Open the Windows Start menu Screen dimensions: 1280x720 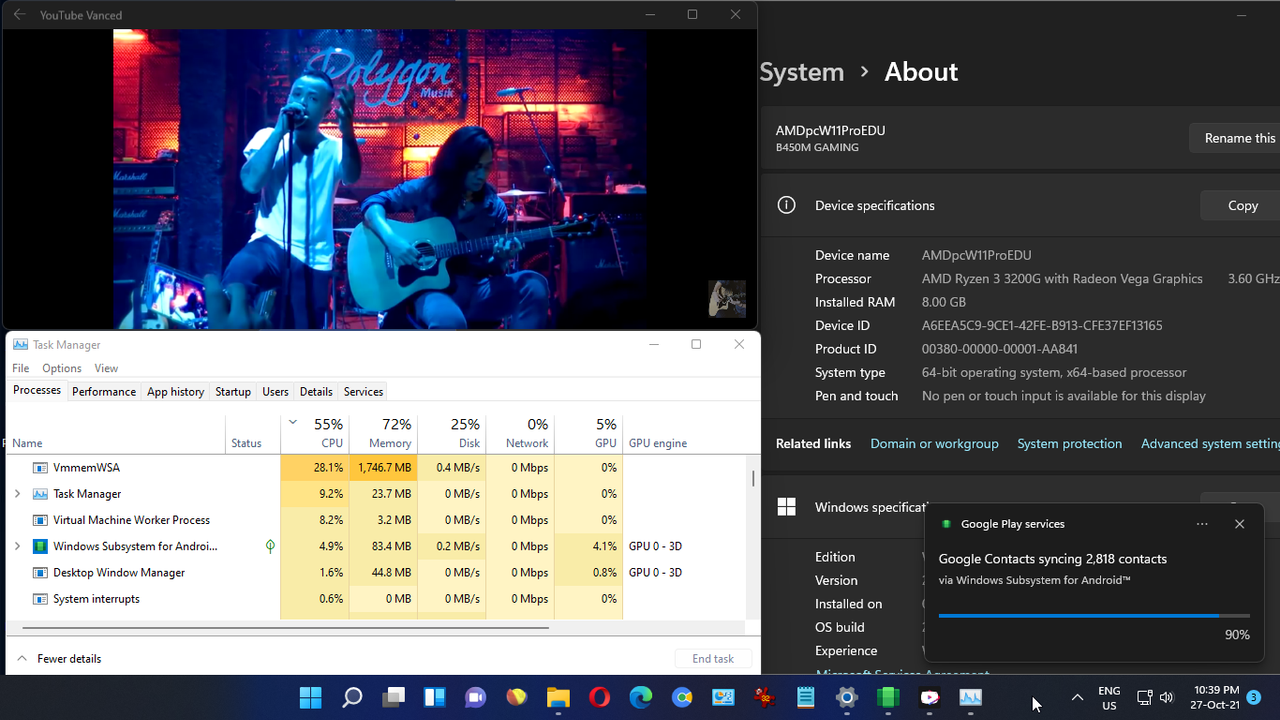click(311, 697)
